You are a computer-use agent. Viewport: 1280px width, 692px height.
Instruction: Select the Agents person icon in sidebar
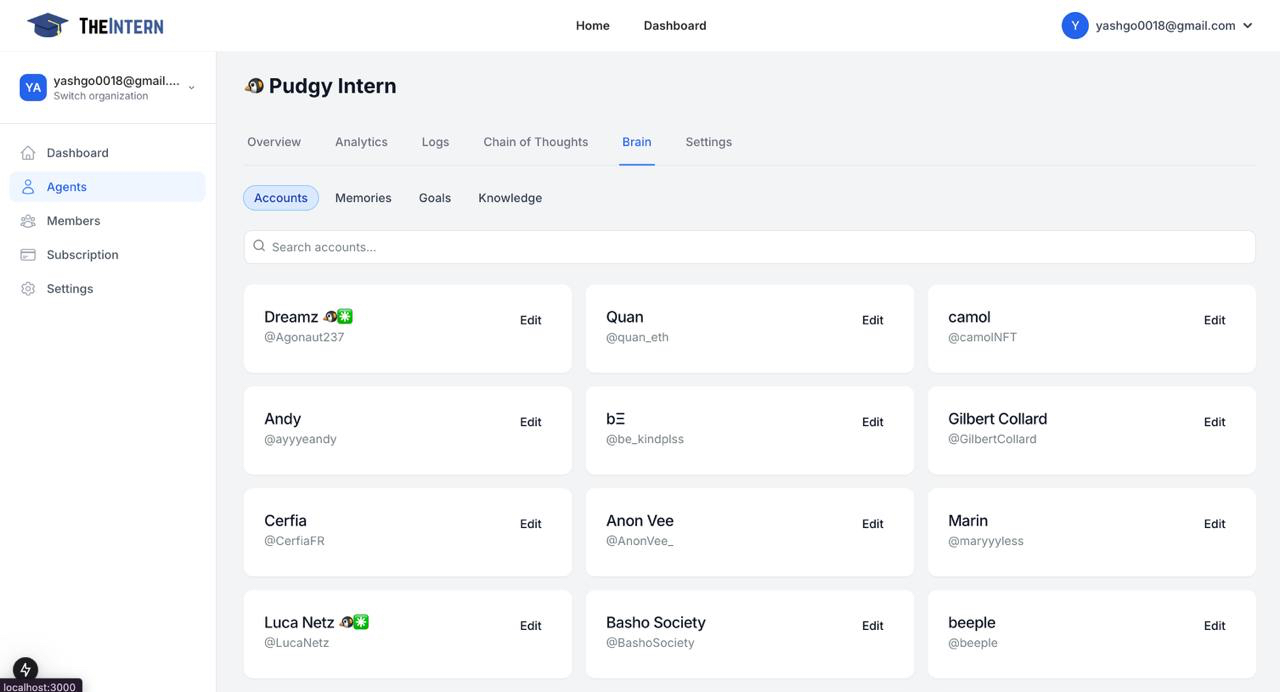[28, 186]
